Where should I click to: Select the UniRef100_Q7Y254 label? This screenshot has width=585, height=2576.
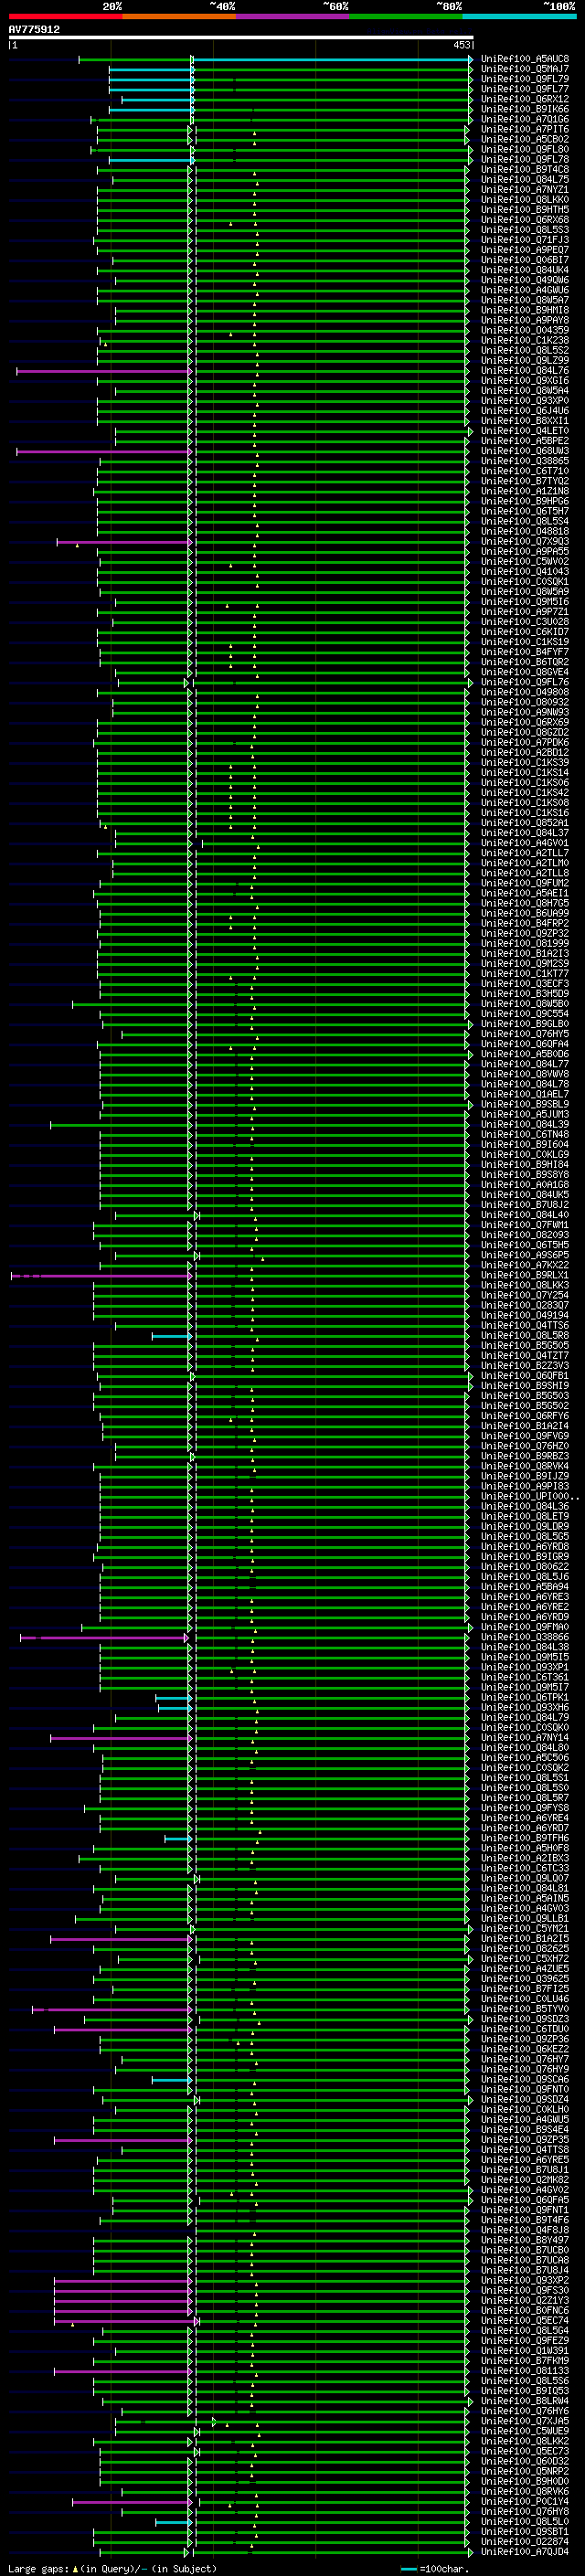(524, 1295)
